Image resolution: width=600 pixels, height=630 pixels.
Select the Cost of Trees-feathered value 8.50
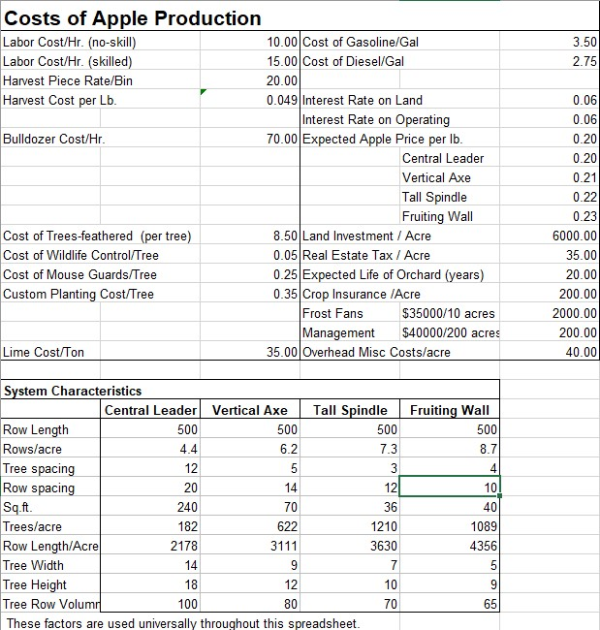pyautogui.click(x=285, y=236)
